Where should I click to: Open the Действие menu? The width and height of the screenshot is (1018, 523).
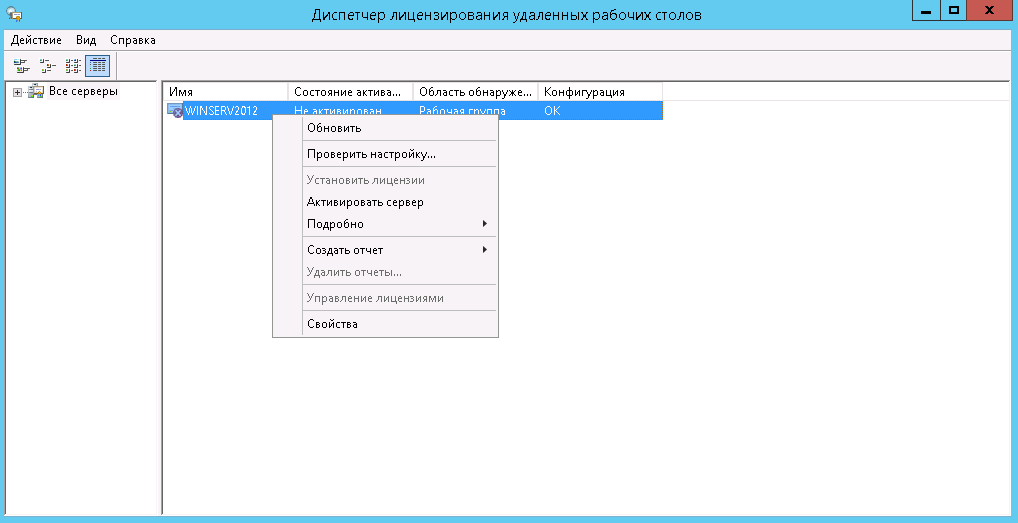(36, 40)
